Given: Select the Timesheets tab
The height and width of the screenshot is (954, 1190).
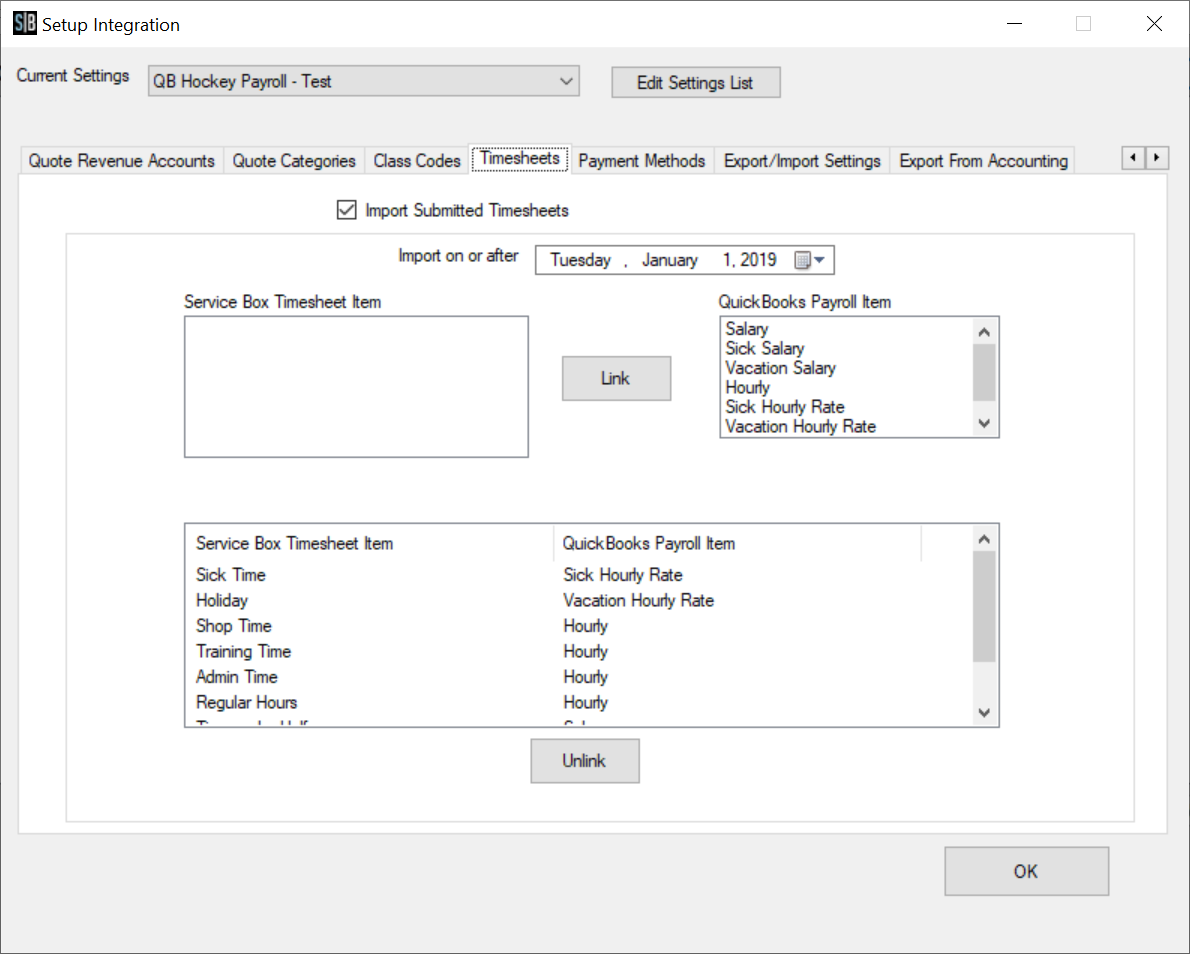Looking at the screenshot, I should pyautogui.click(x=520, y=159).
